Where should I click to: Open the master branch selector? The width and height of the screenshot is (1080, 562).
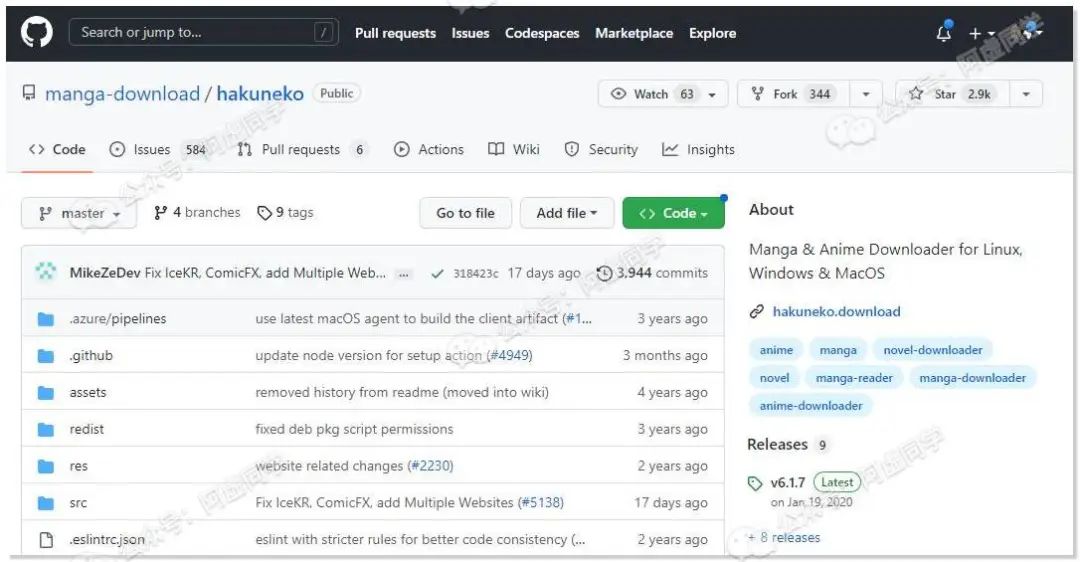point(79,214)
